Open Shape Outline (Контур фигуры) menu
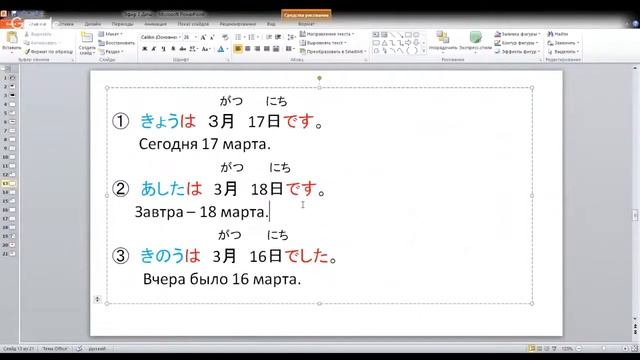The width and height of the screenshot is (640, 360). point(516,43)
